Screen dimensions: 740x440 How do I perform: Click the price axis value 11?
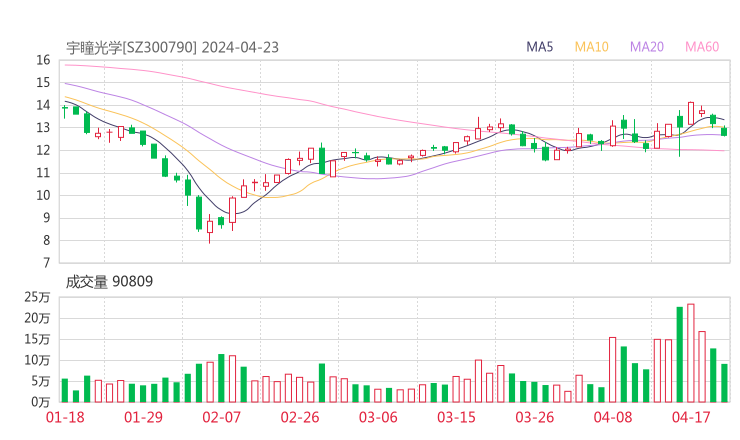pos(43,173)
